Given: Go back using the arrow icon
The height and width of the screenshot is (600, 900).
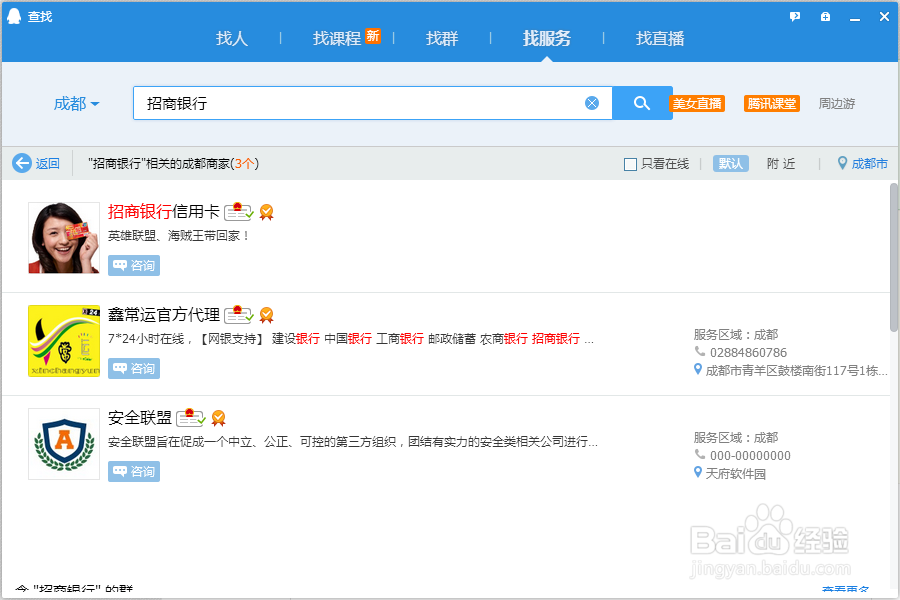Looking at the screenshot, I should tap(22, 163).
